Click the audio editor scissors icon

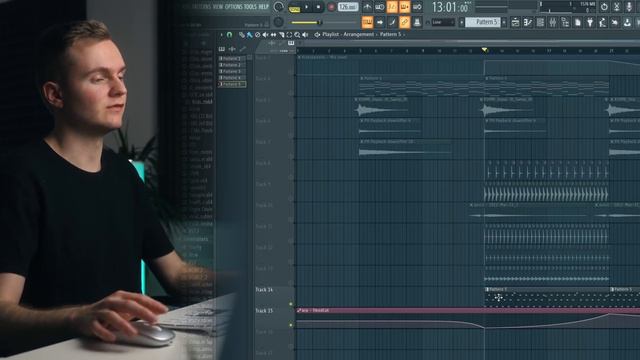617,7
